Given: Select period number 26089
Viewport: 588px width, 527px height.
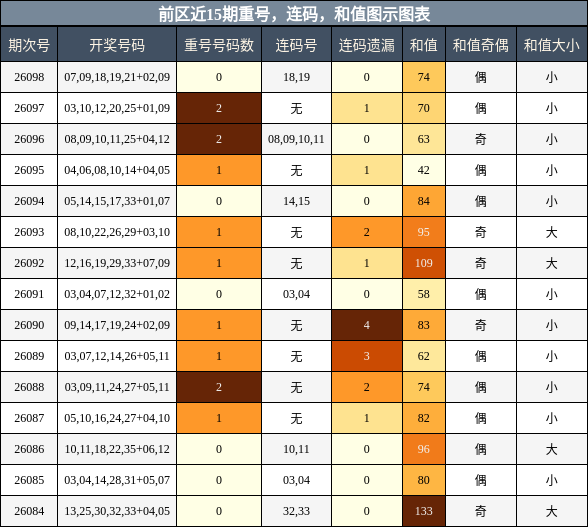Looking at the screenshot, I should coord(29,356).
